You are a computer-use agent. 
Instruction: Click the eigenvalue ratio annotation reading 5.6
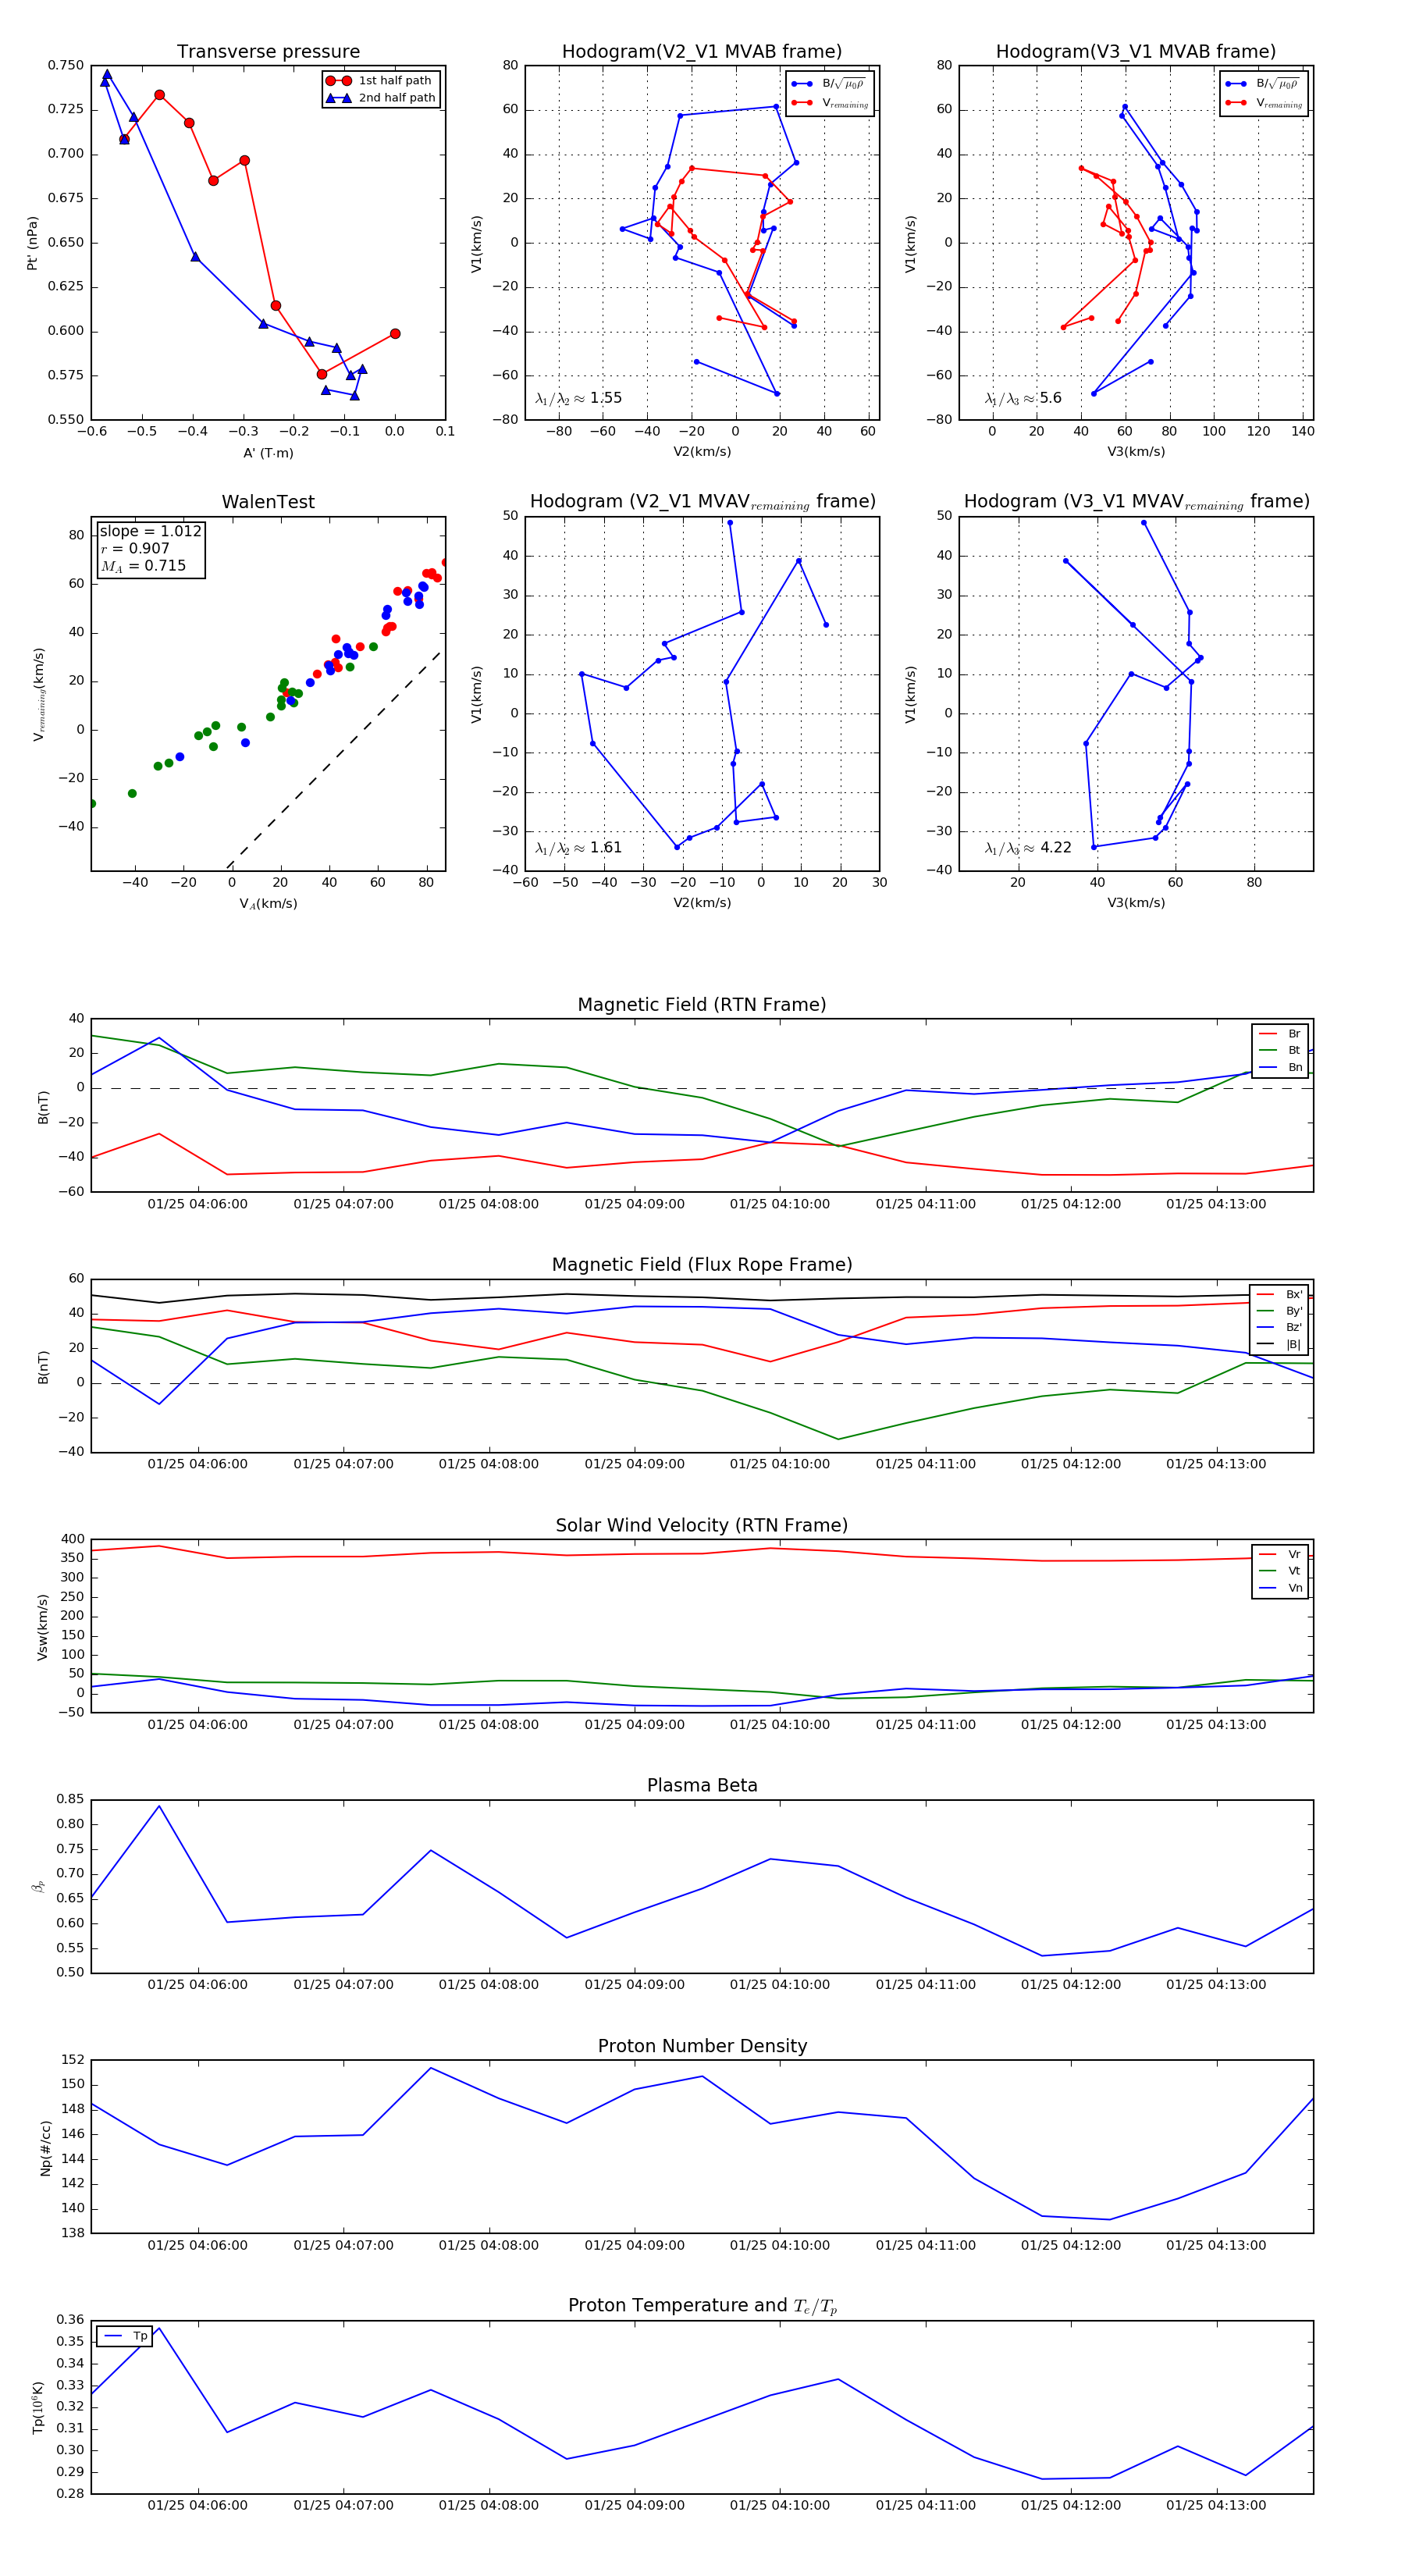(x=1023, y=398)
